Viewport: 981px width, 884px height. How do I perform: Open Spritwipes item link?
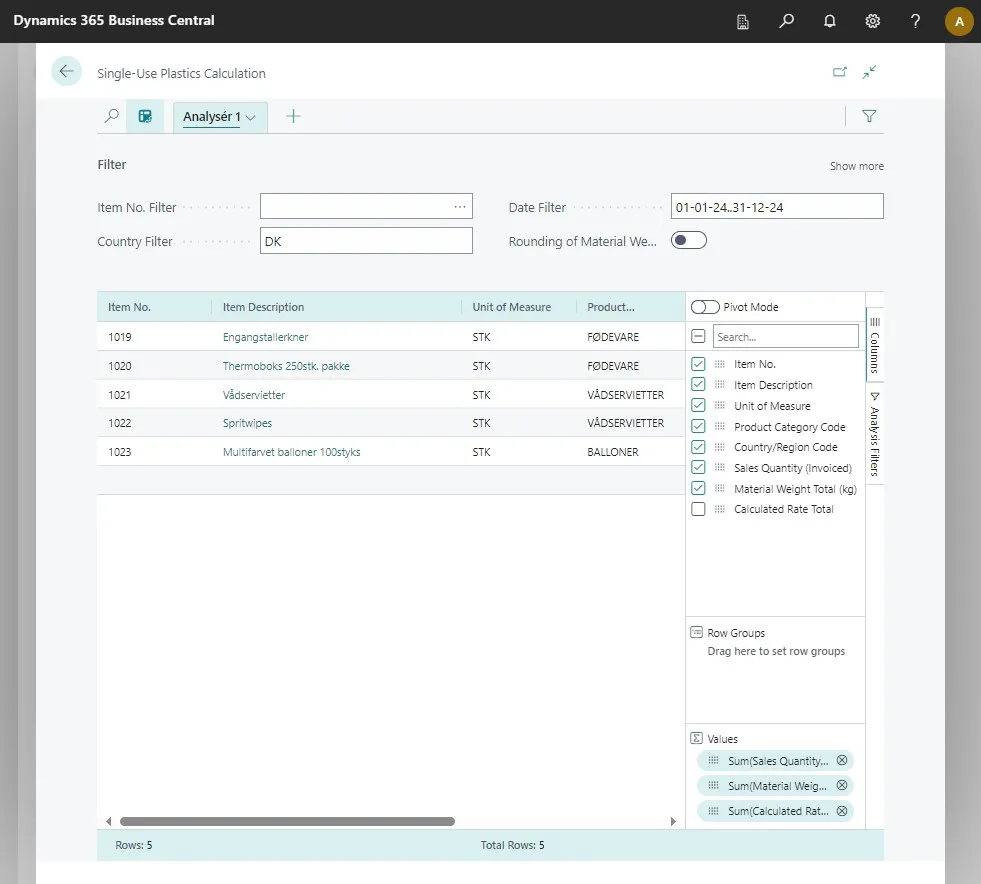pos(247,424)
